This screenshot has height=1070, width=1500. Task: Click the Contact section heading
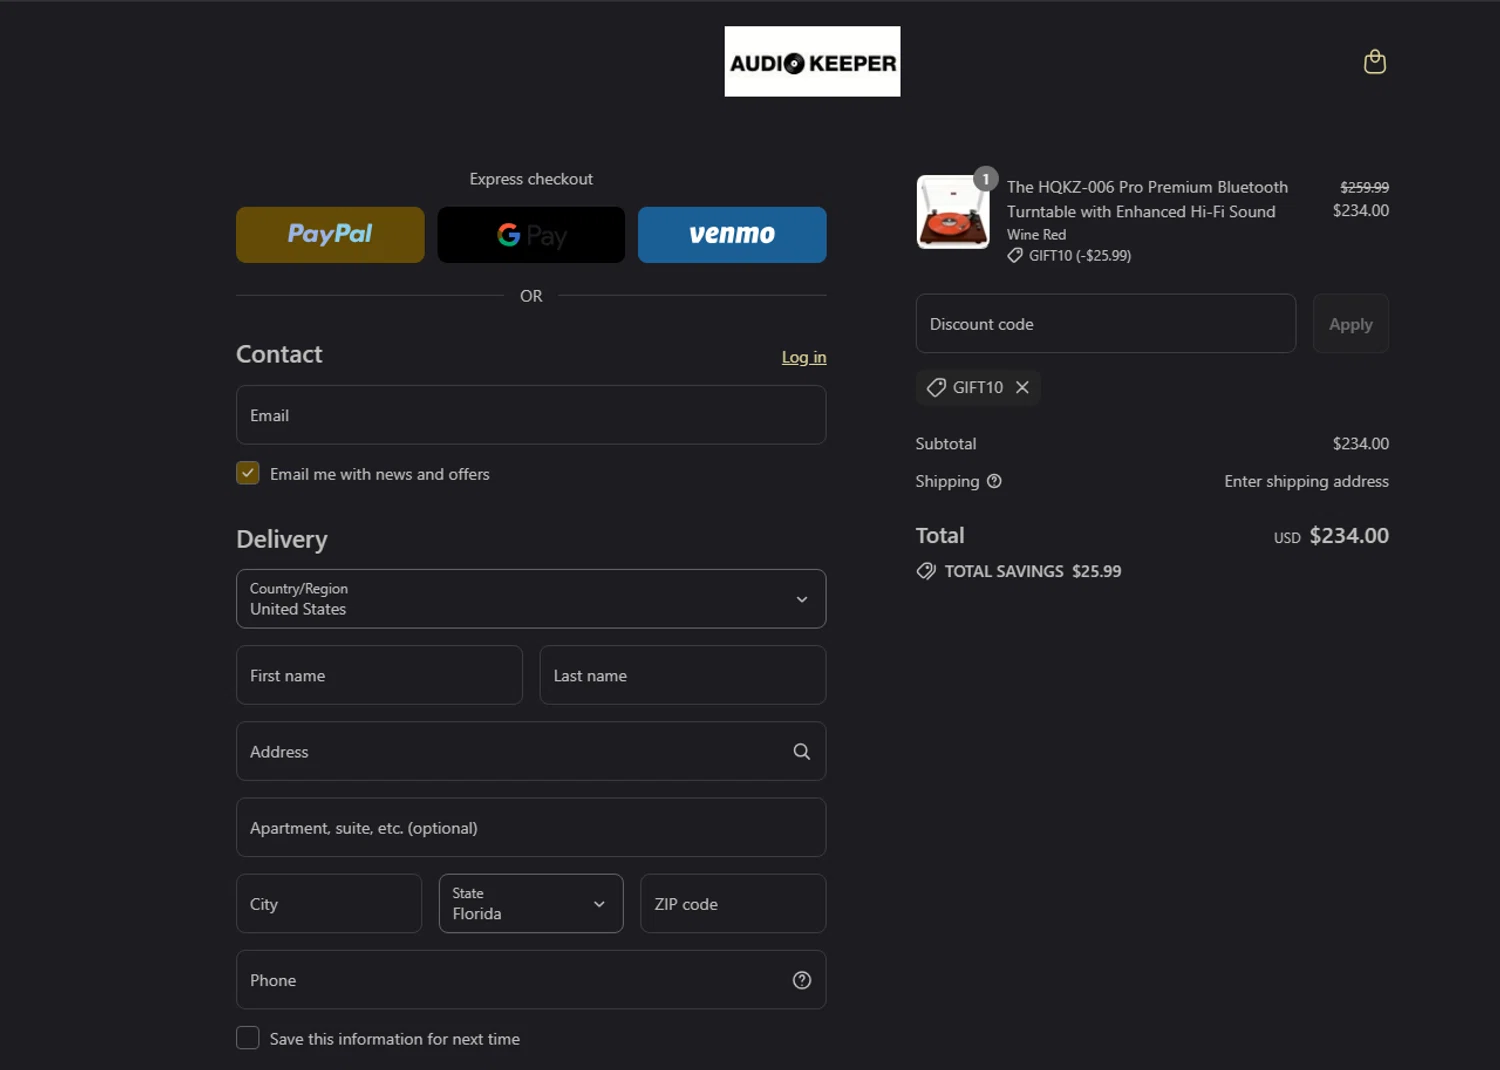click(279, 354)
